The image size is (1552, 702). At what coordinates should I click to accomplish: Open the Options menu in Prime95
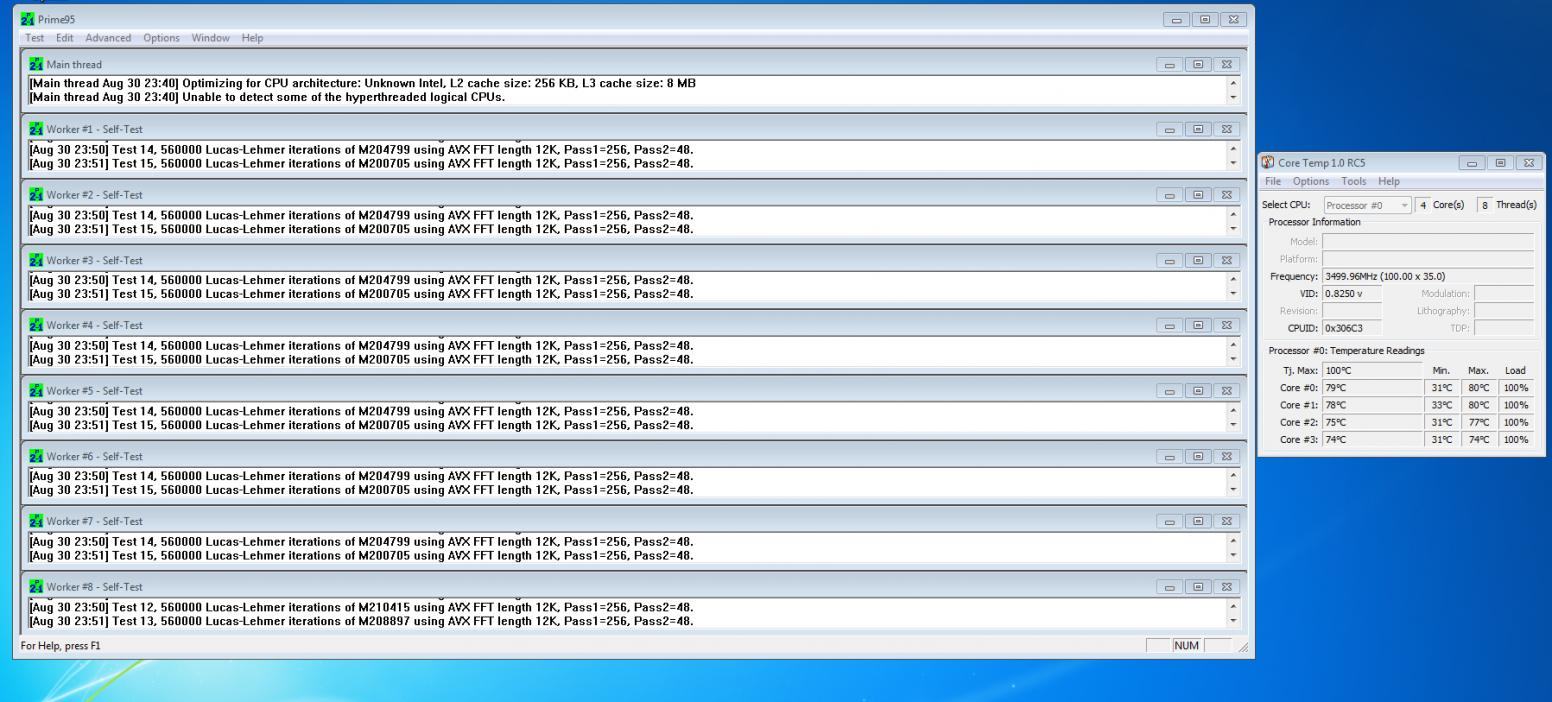point(161,38)
